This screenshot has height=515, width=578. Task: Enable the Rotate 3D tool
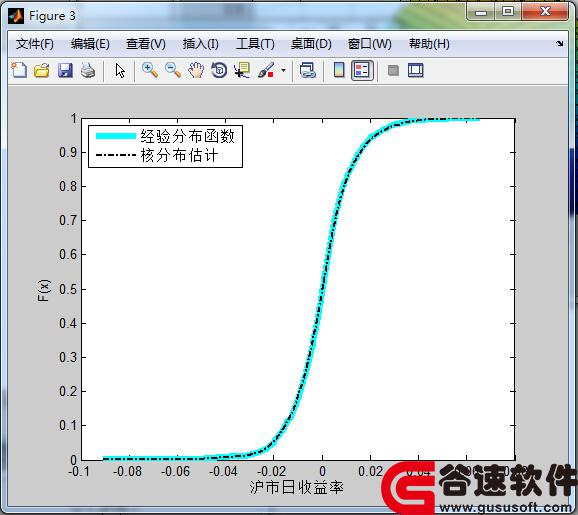219,70
